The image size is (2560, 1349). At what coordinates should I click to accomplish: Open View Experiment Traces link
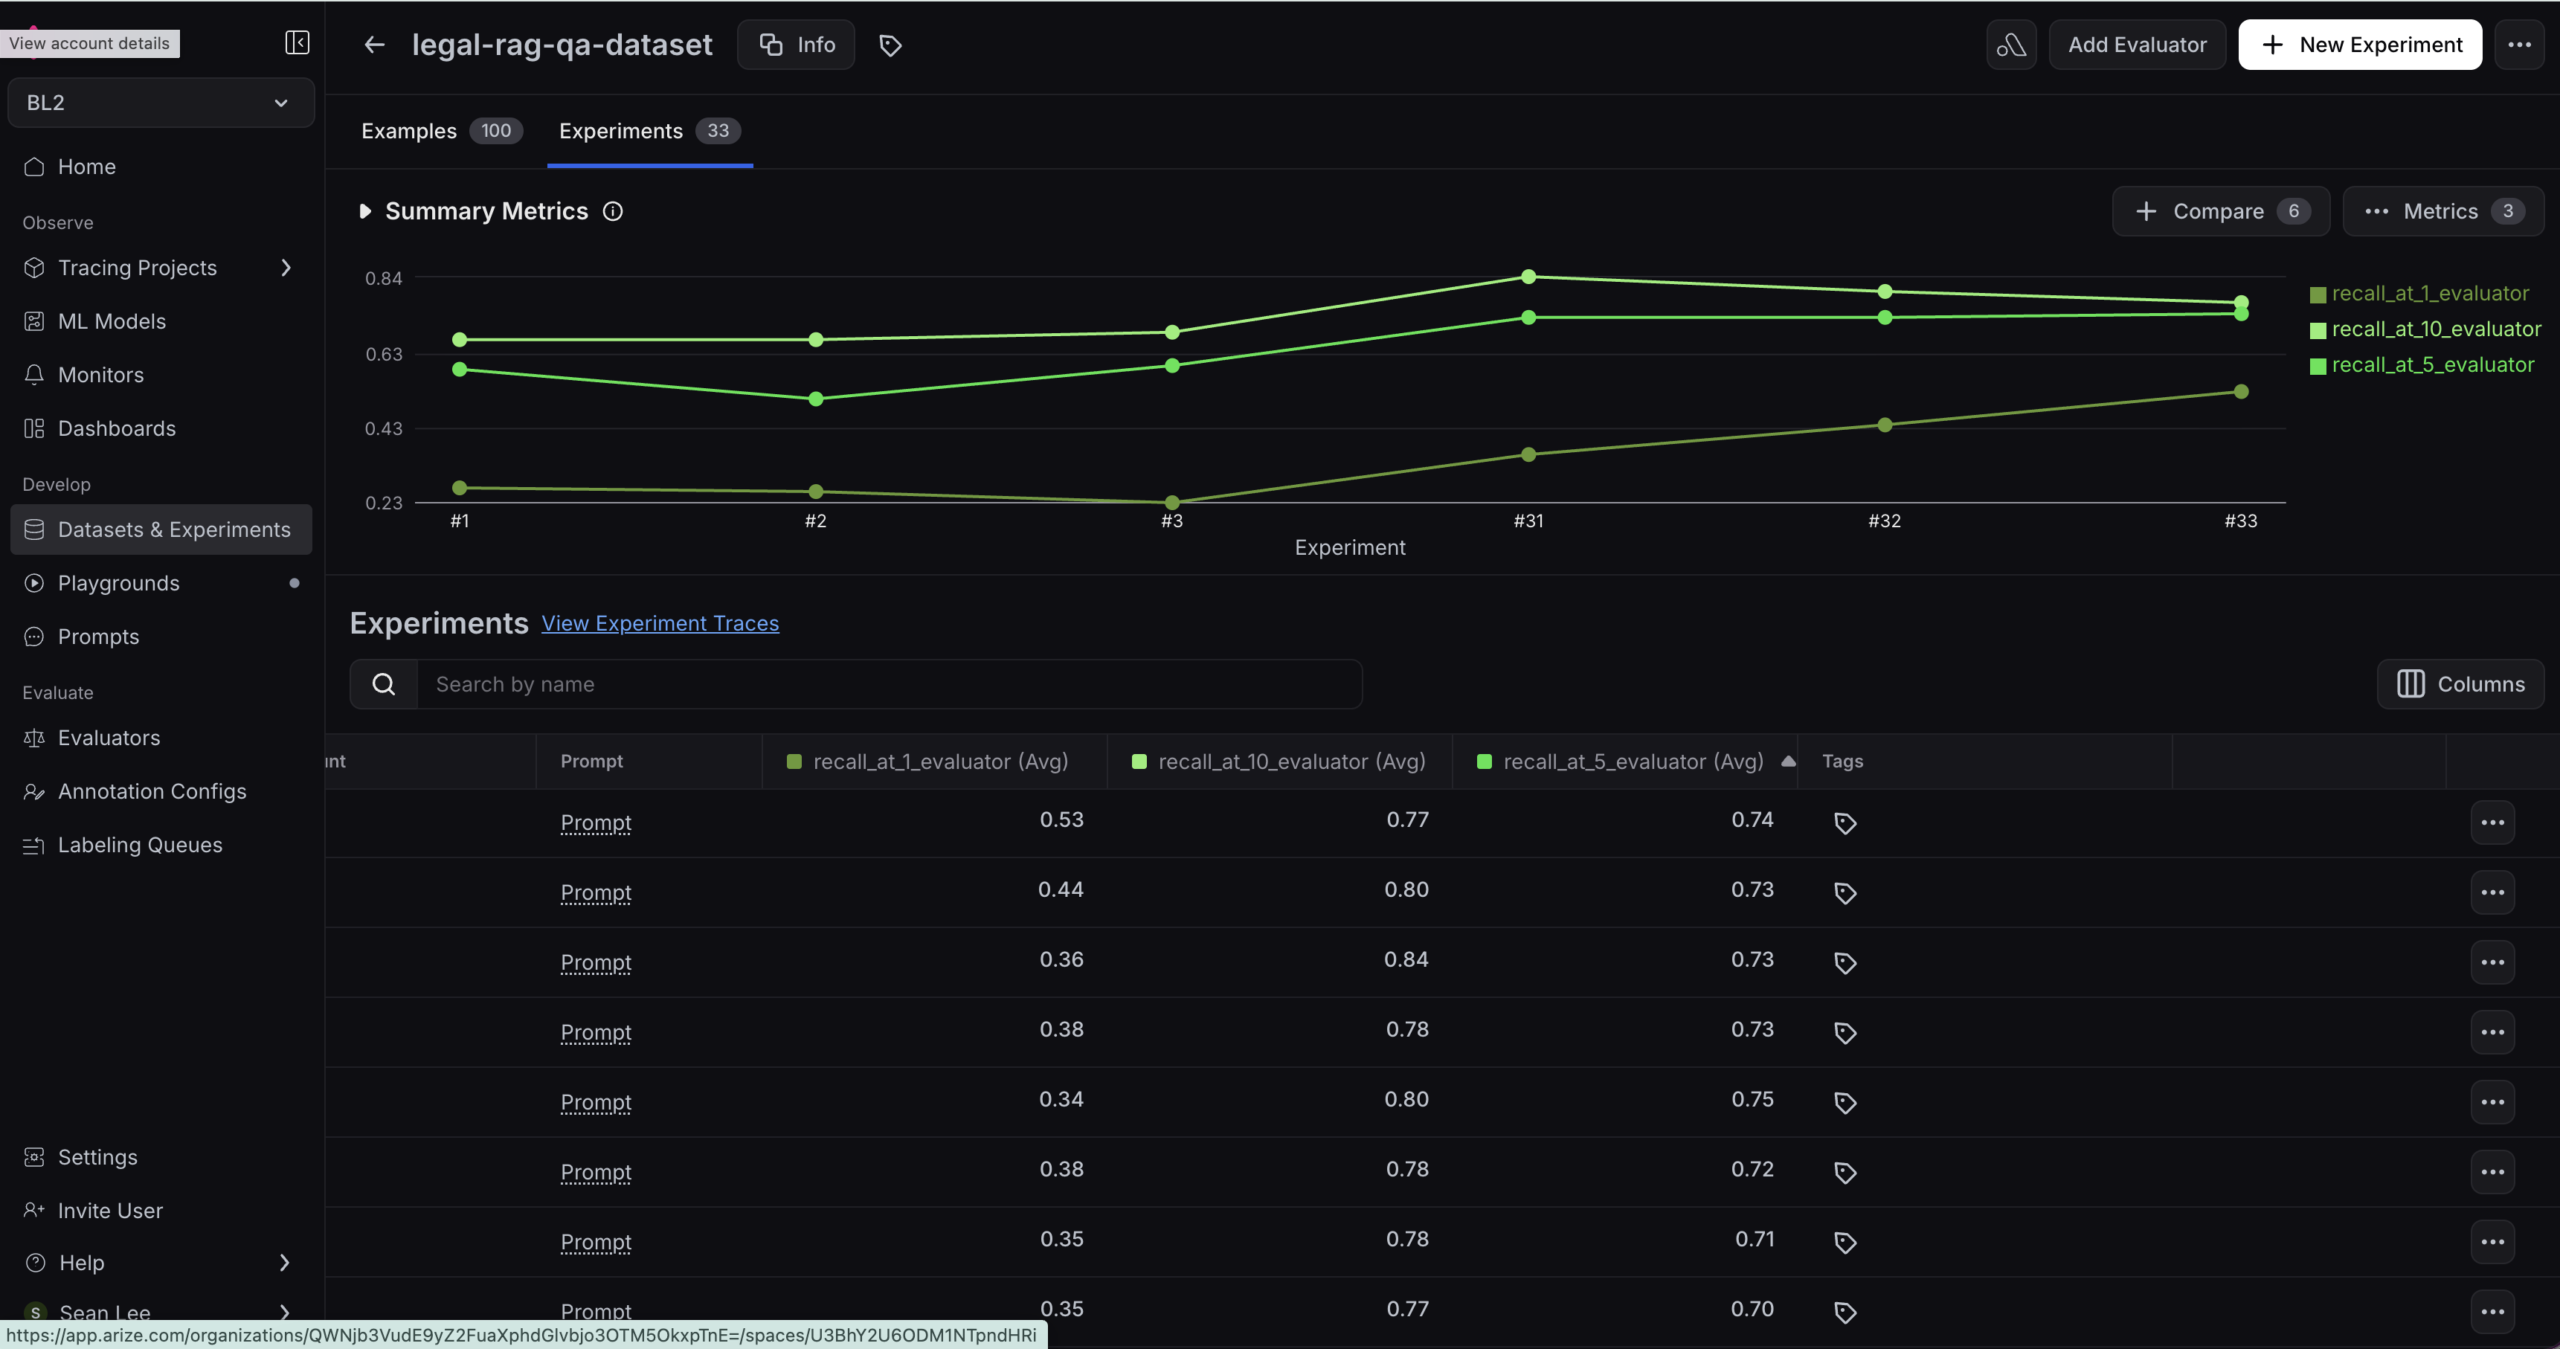659,623
